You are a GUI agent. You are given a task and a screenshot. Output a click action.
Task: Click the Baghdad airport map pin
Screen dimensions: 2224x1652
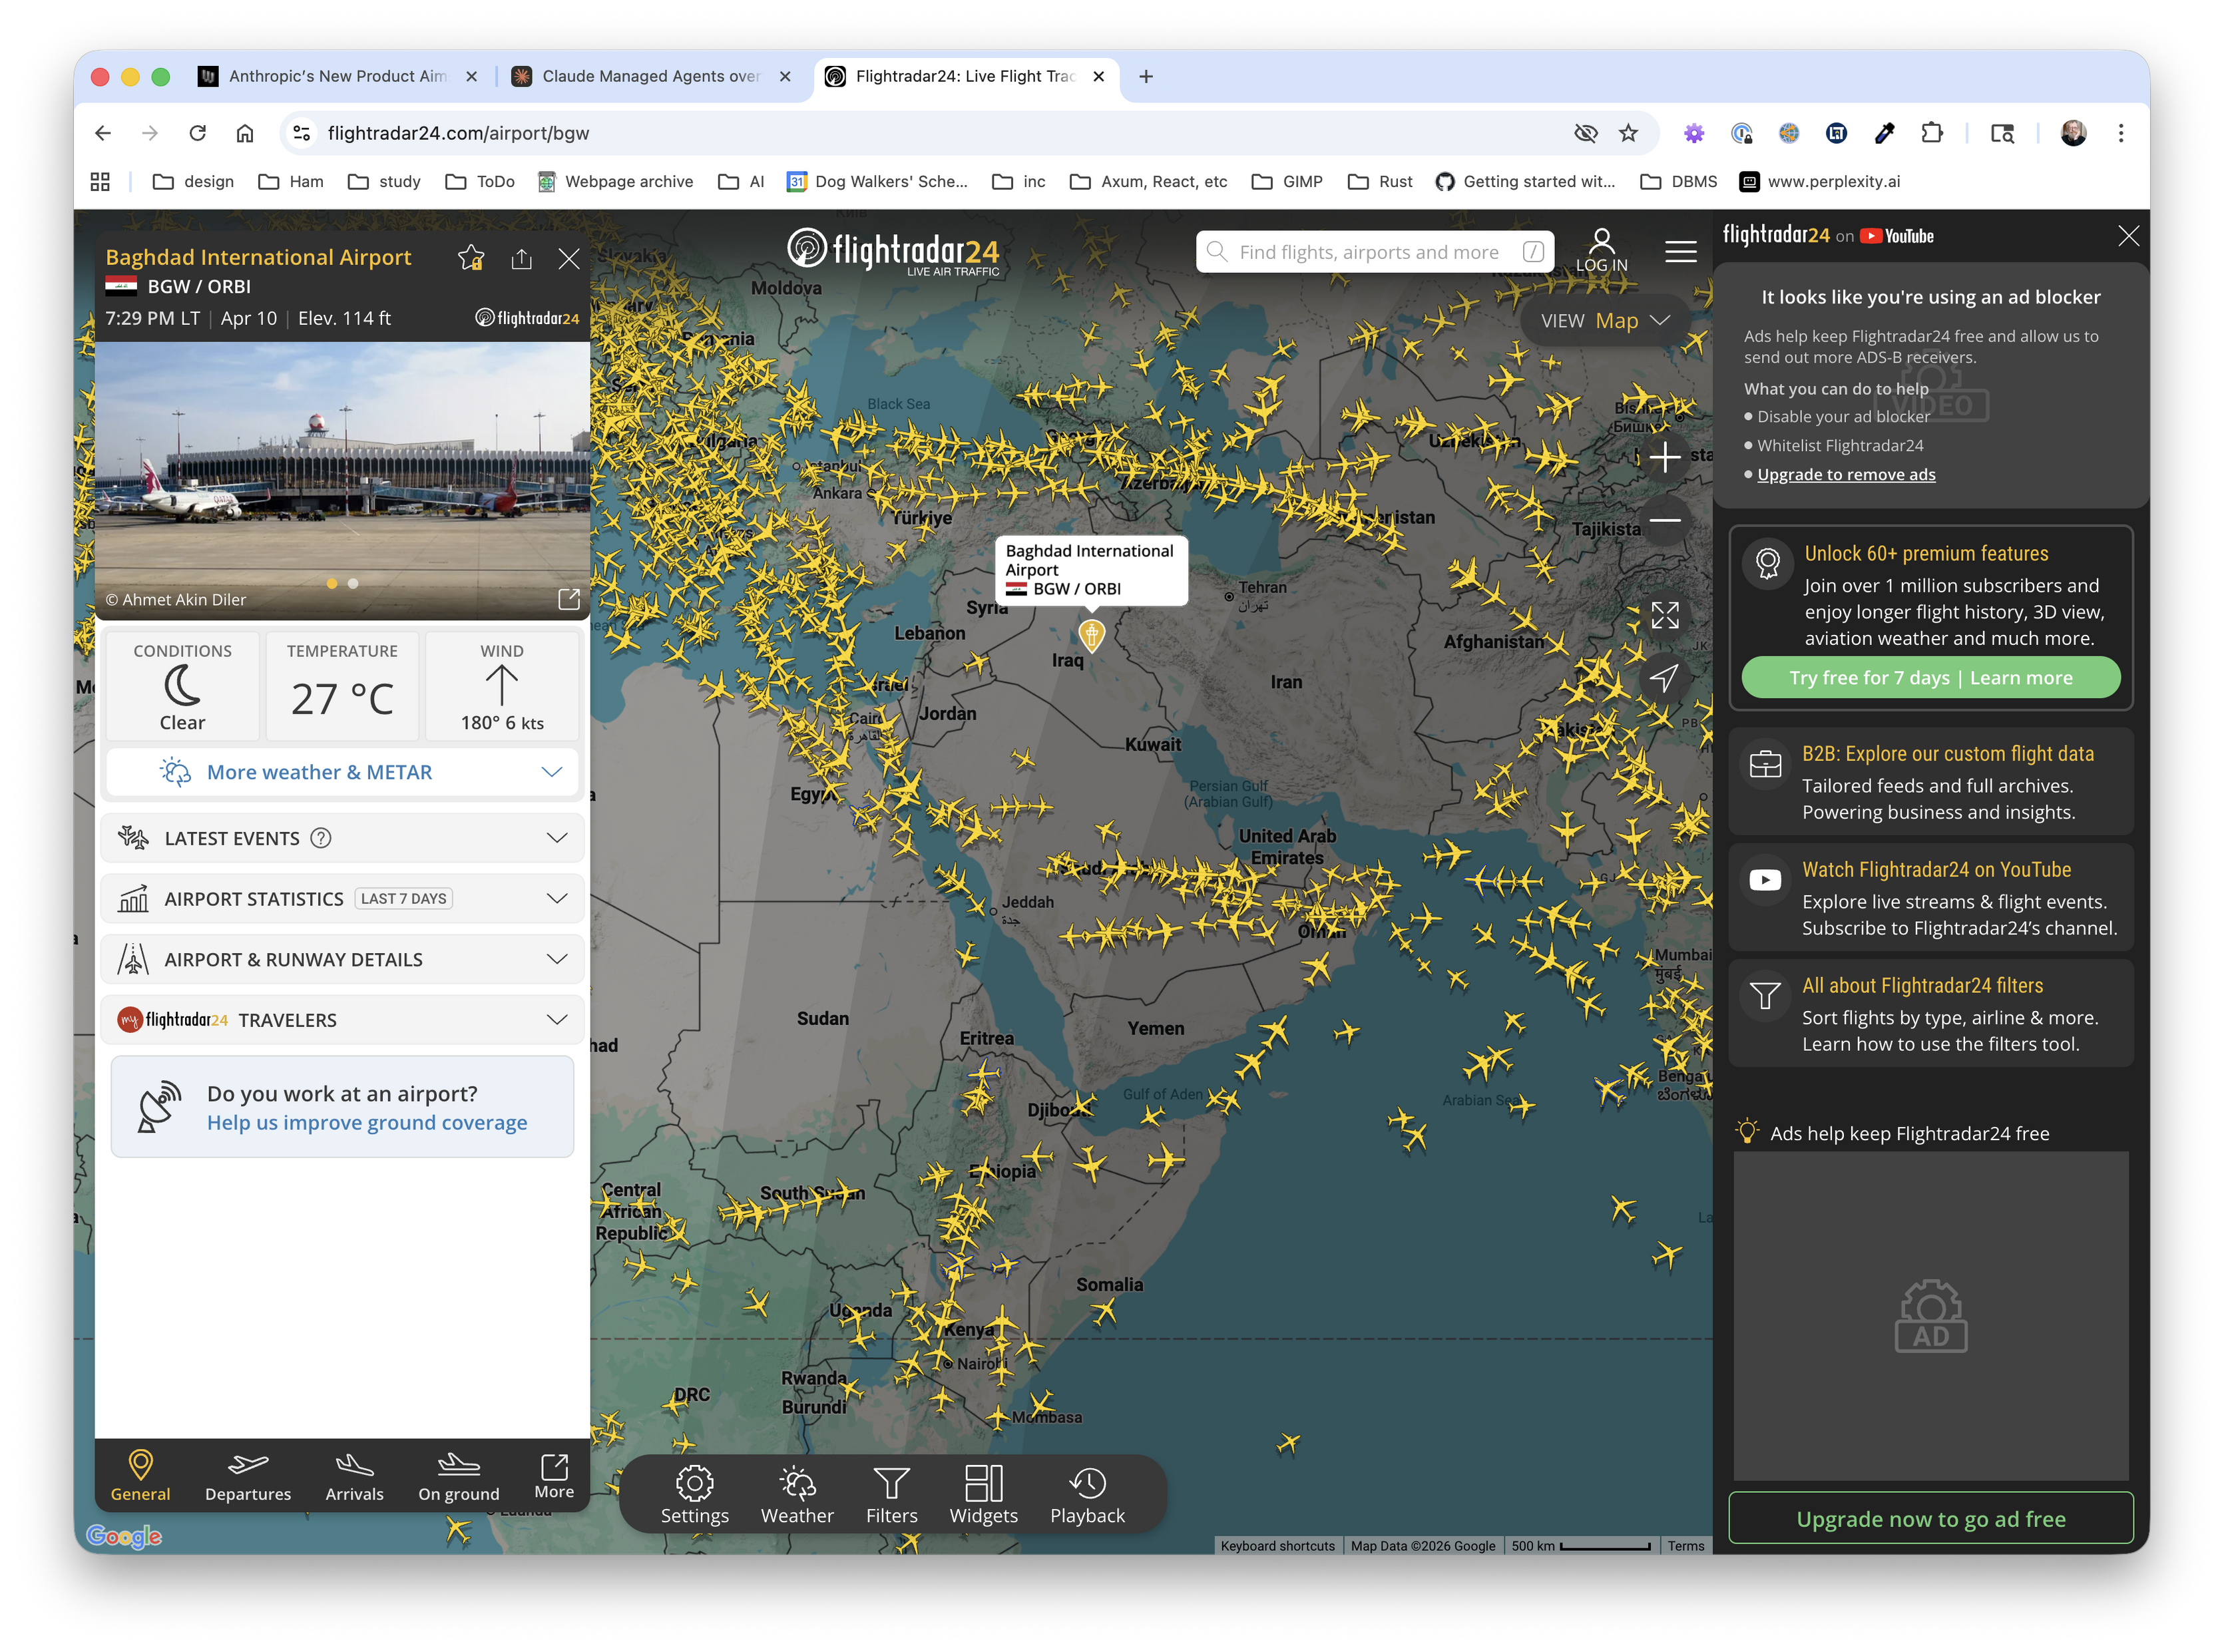[x=1092, y=635]
